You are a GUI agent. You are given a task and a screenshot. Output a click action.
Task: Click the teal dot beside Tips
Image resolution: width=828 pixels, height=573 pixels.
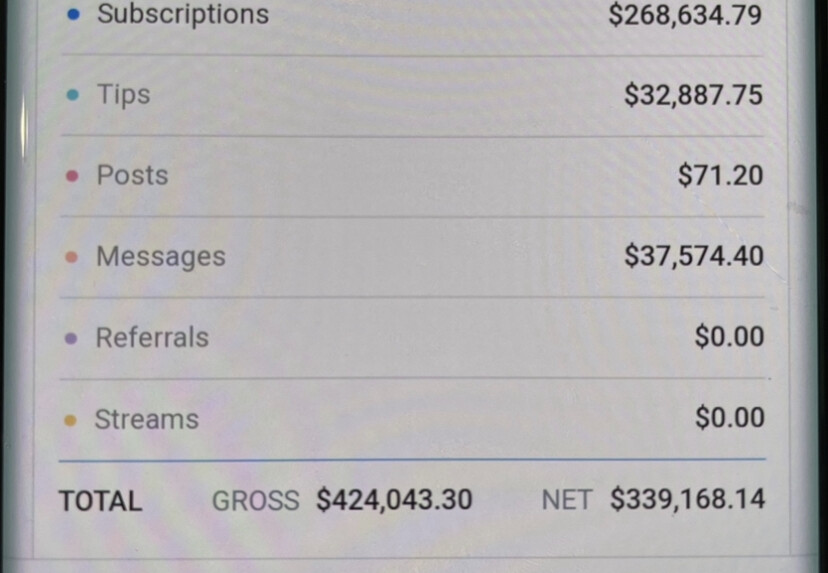point(73,95)
